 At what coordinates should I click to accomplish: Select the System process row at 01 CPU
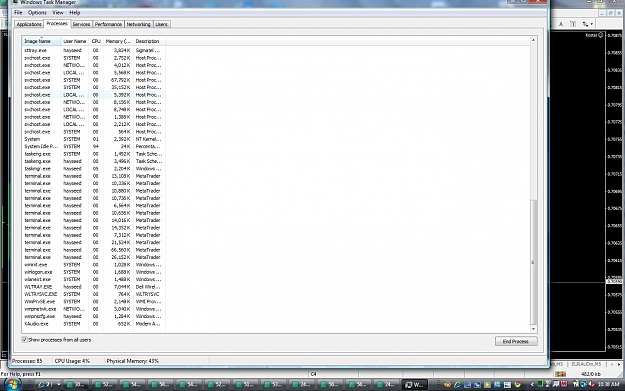pos(94,139)
